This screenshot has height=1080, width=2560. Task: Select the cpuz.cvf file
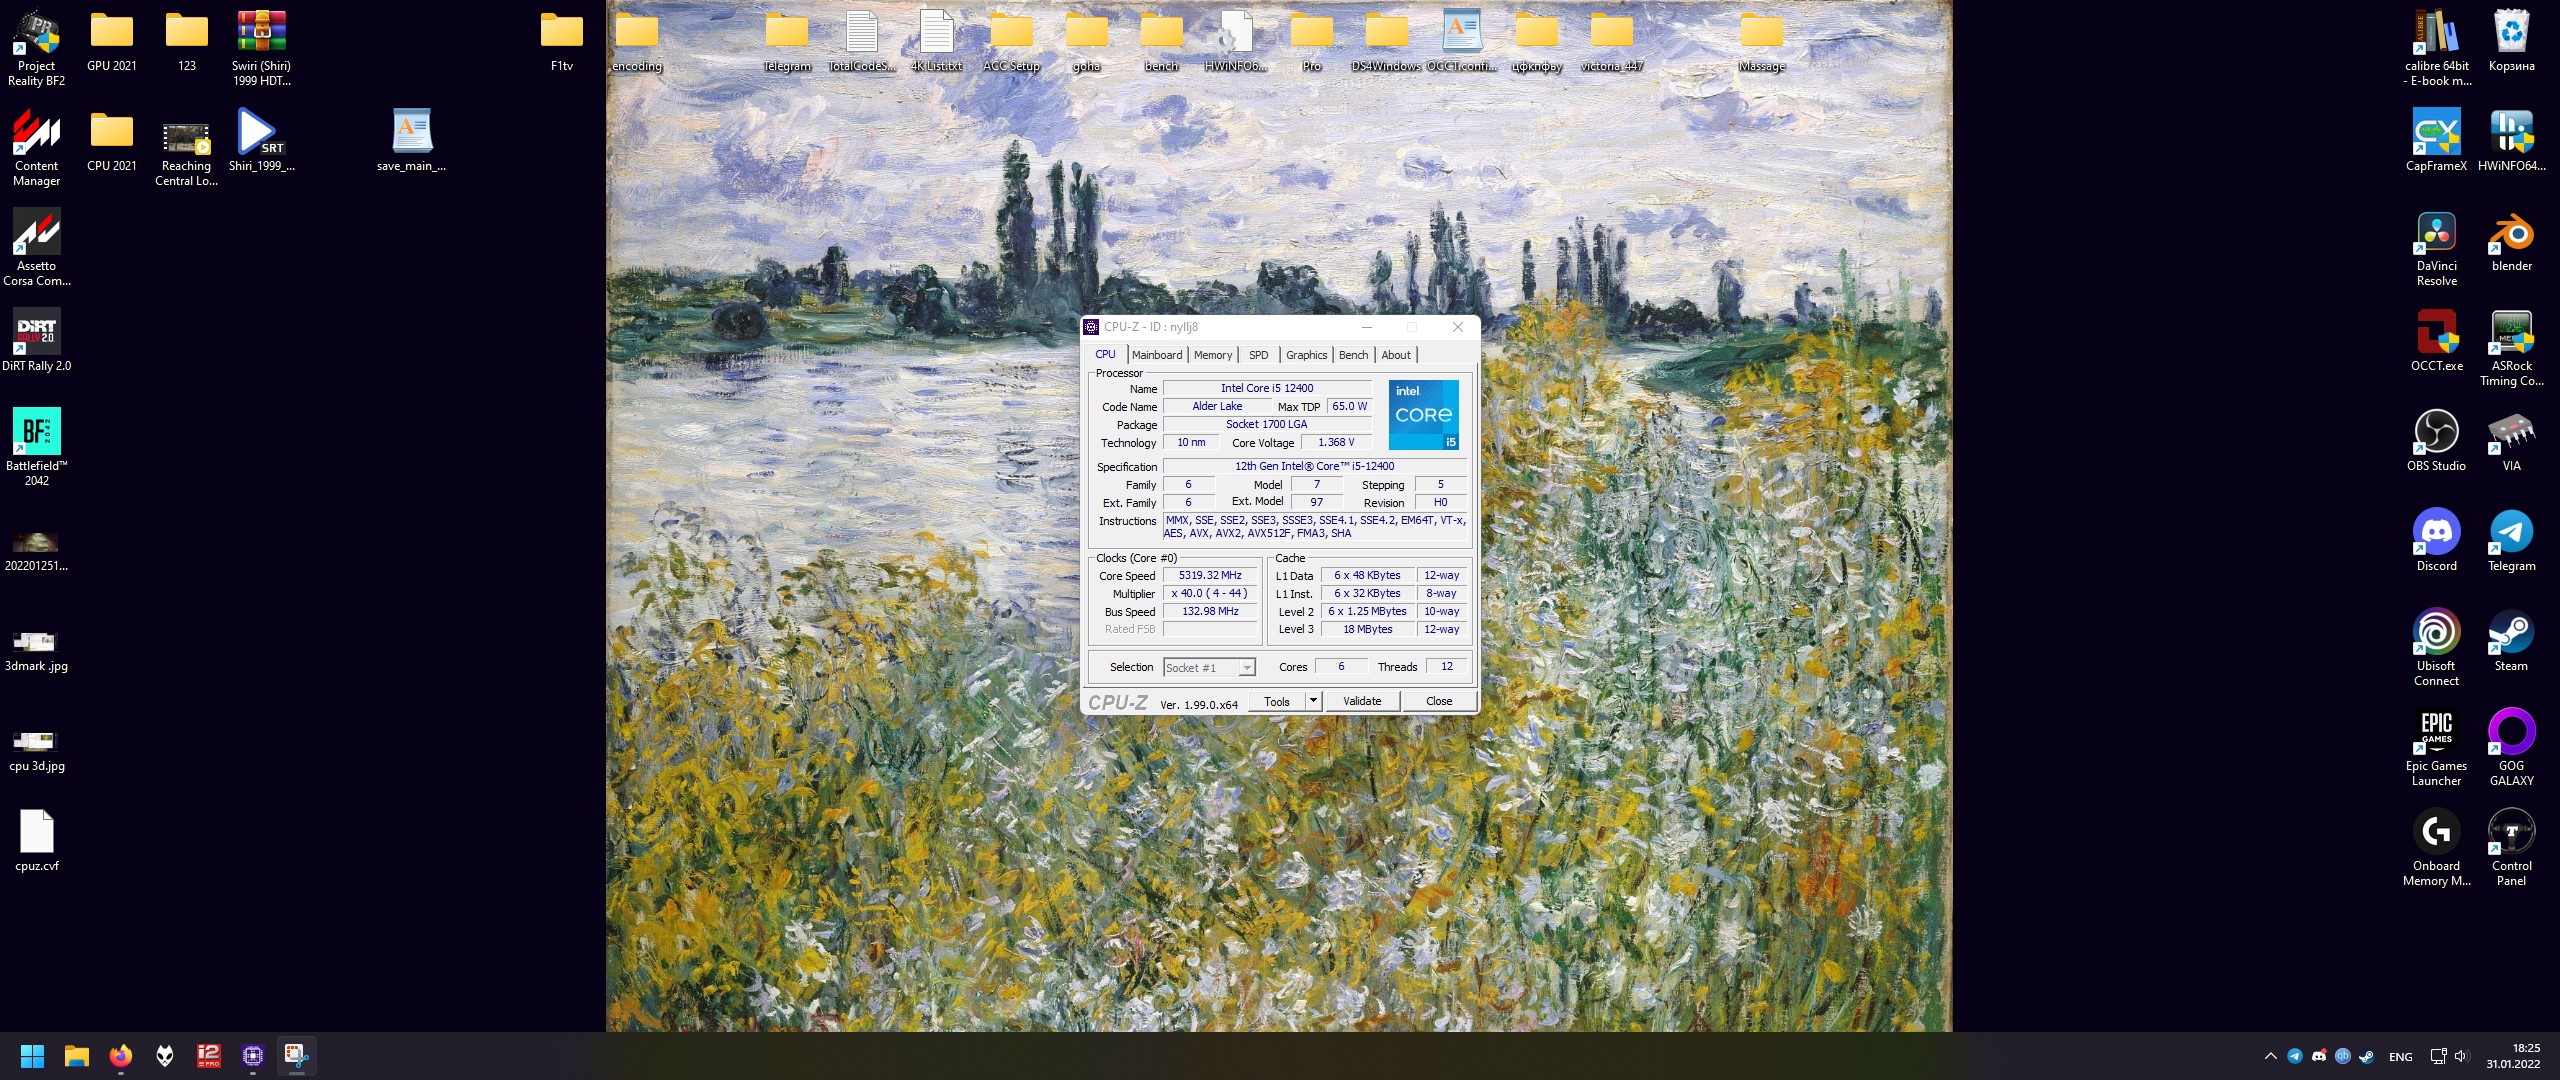36,840
